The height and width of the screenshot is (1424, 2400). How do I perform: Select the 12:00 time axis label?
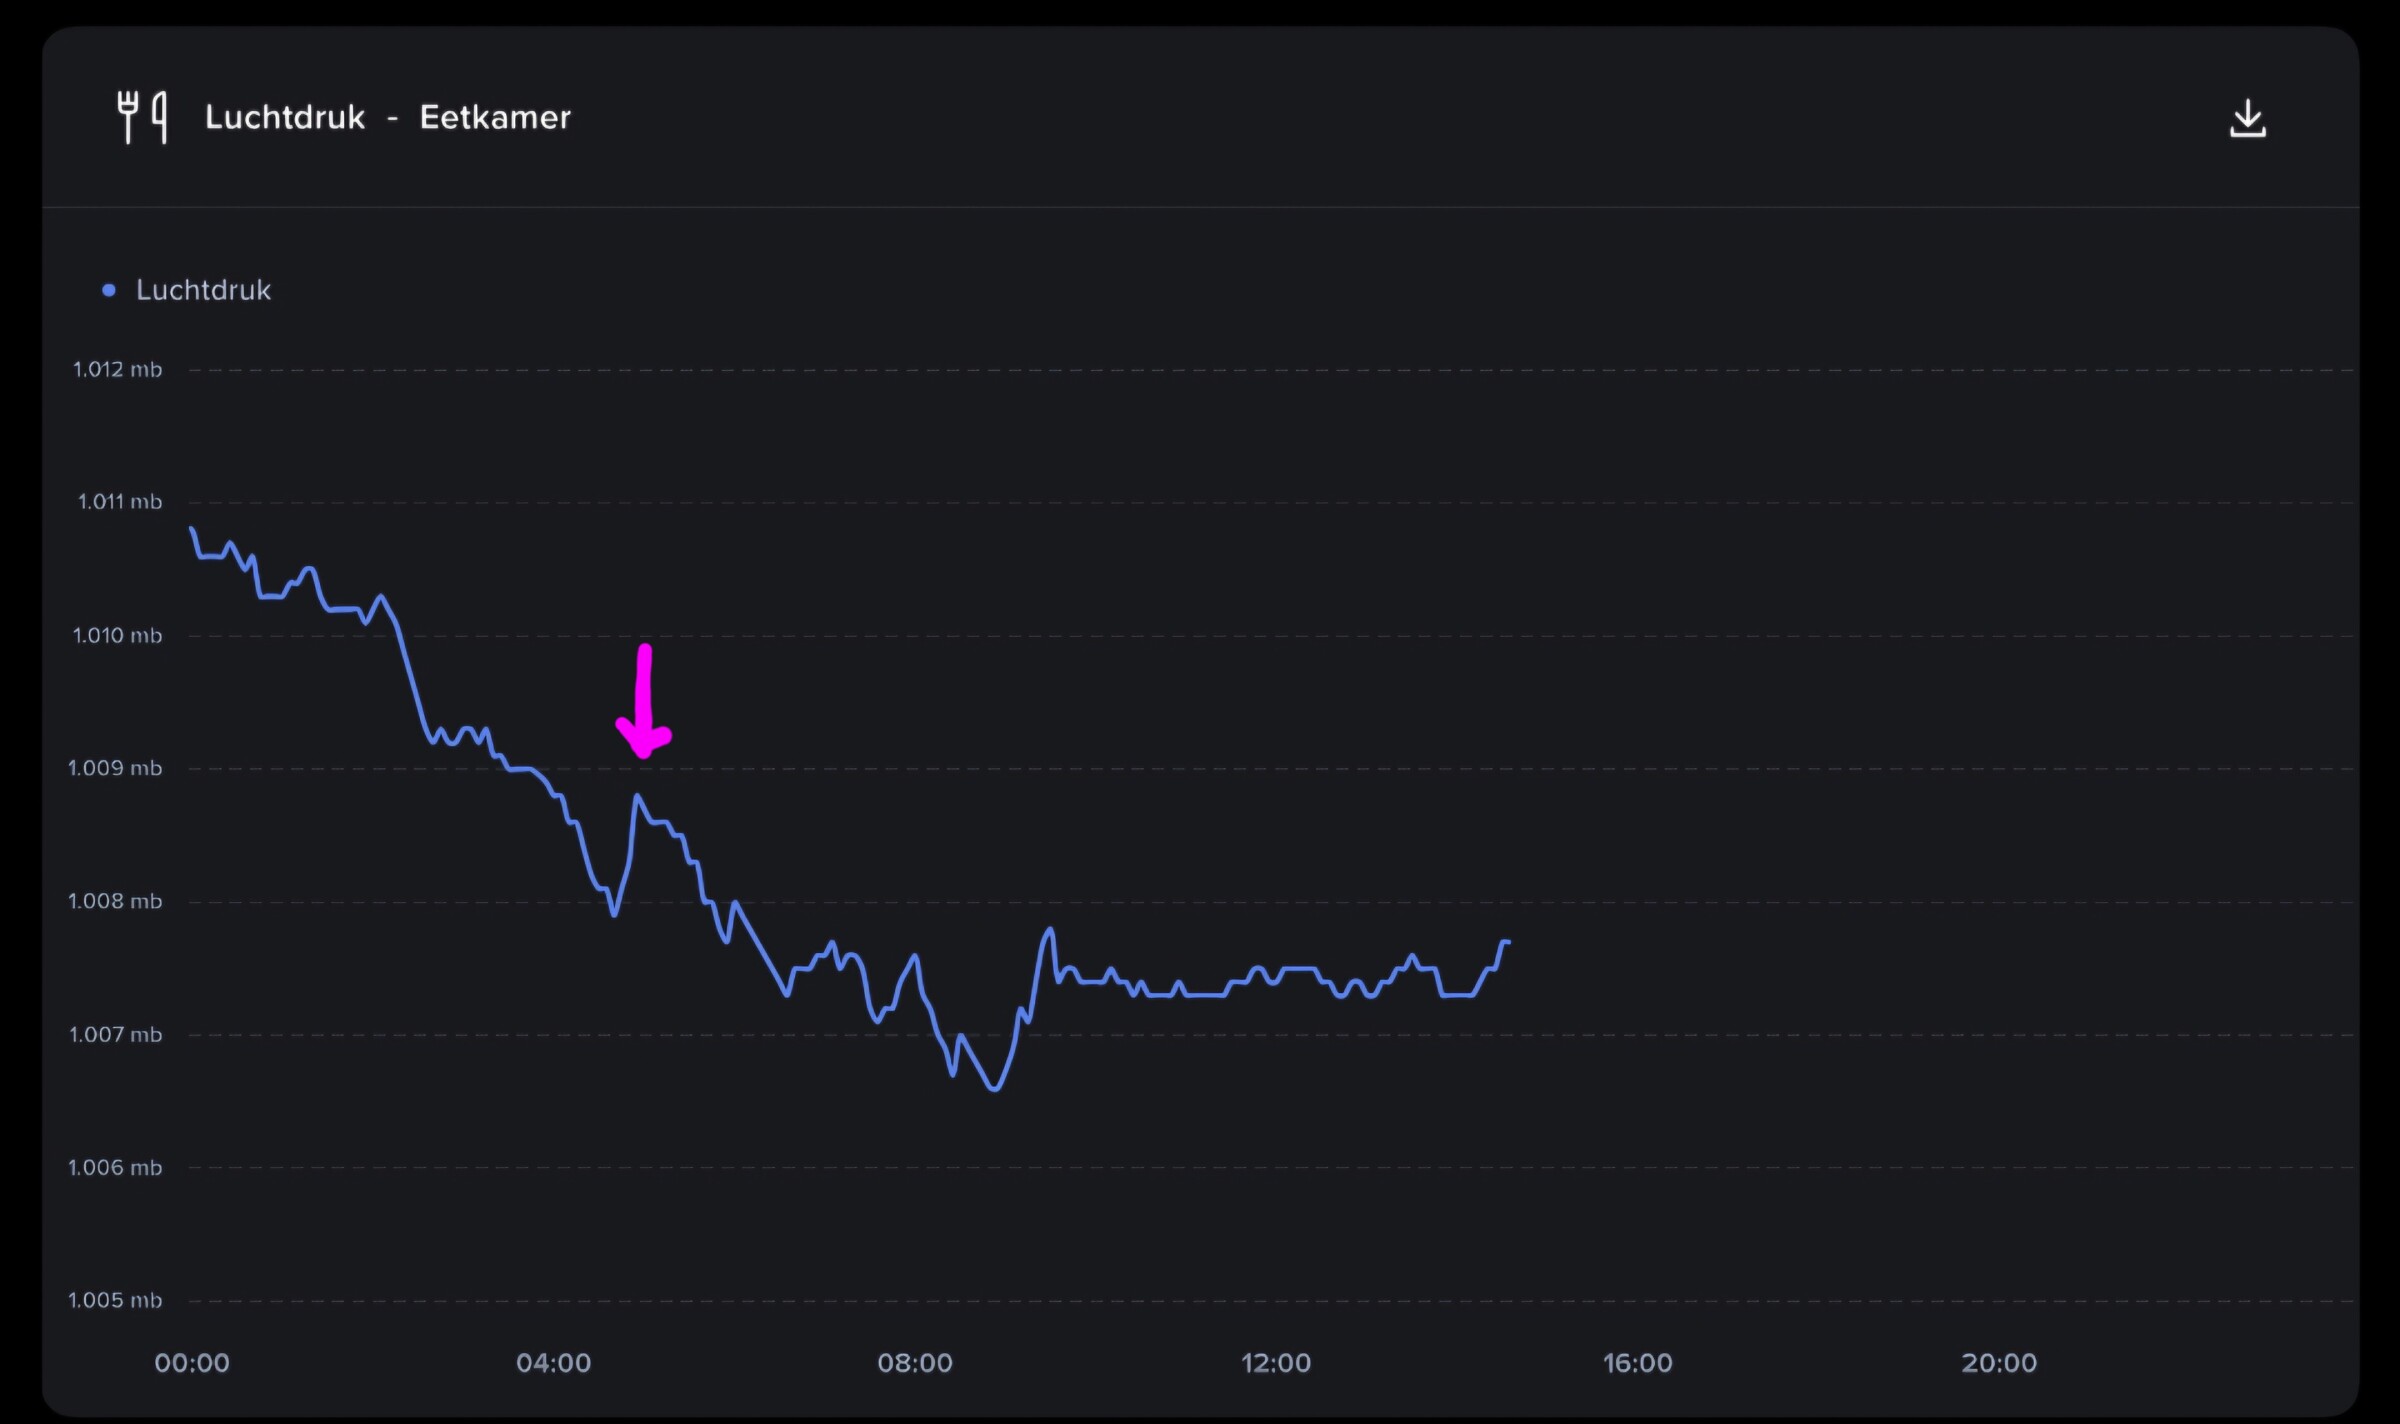pyautogui.click(x=1275, y=1362)
